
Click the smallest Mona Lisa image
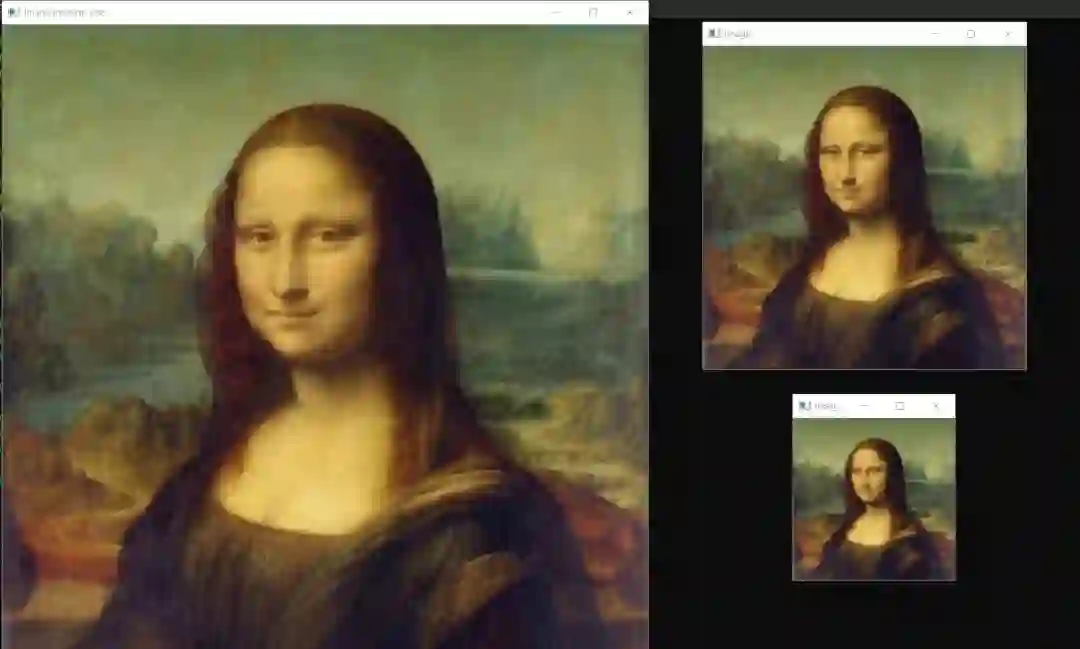coord(874,499)
